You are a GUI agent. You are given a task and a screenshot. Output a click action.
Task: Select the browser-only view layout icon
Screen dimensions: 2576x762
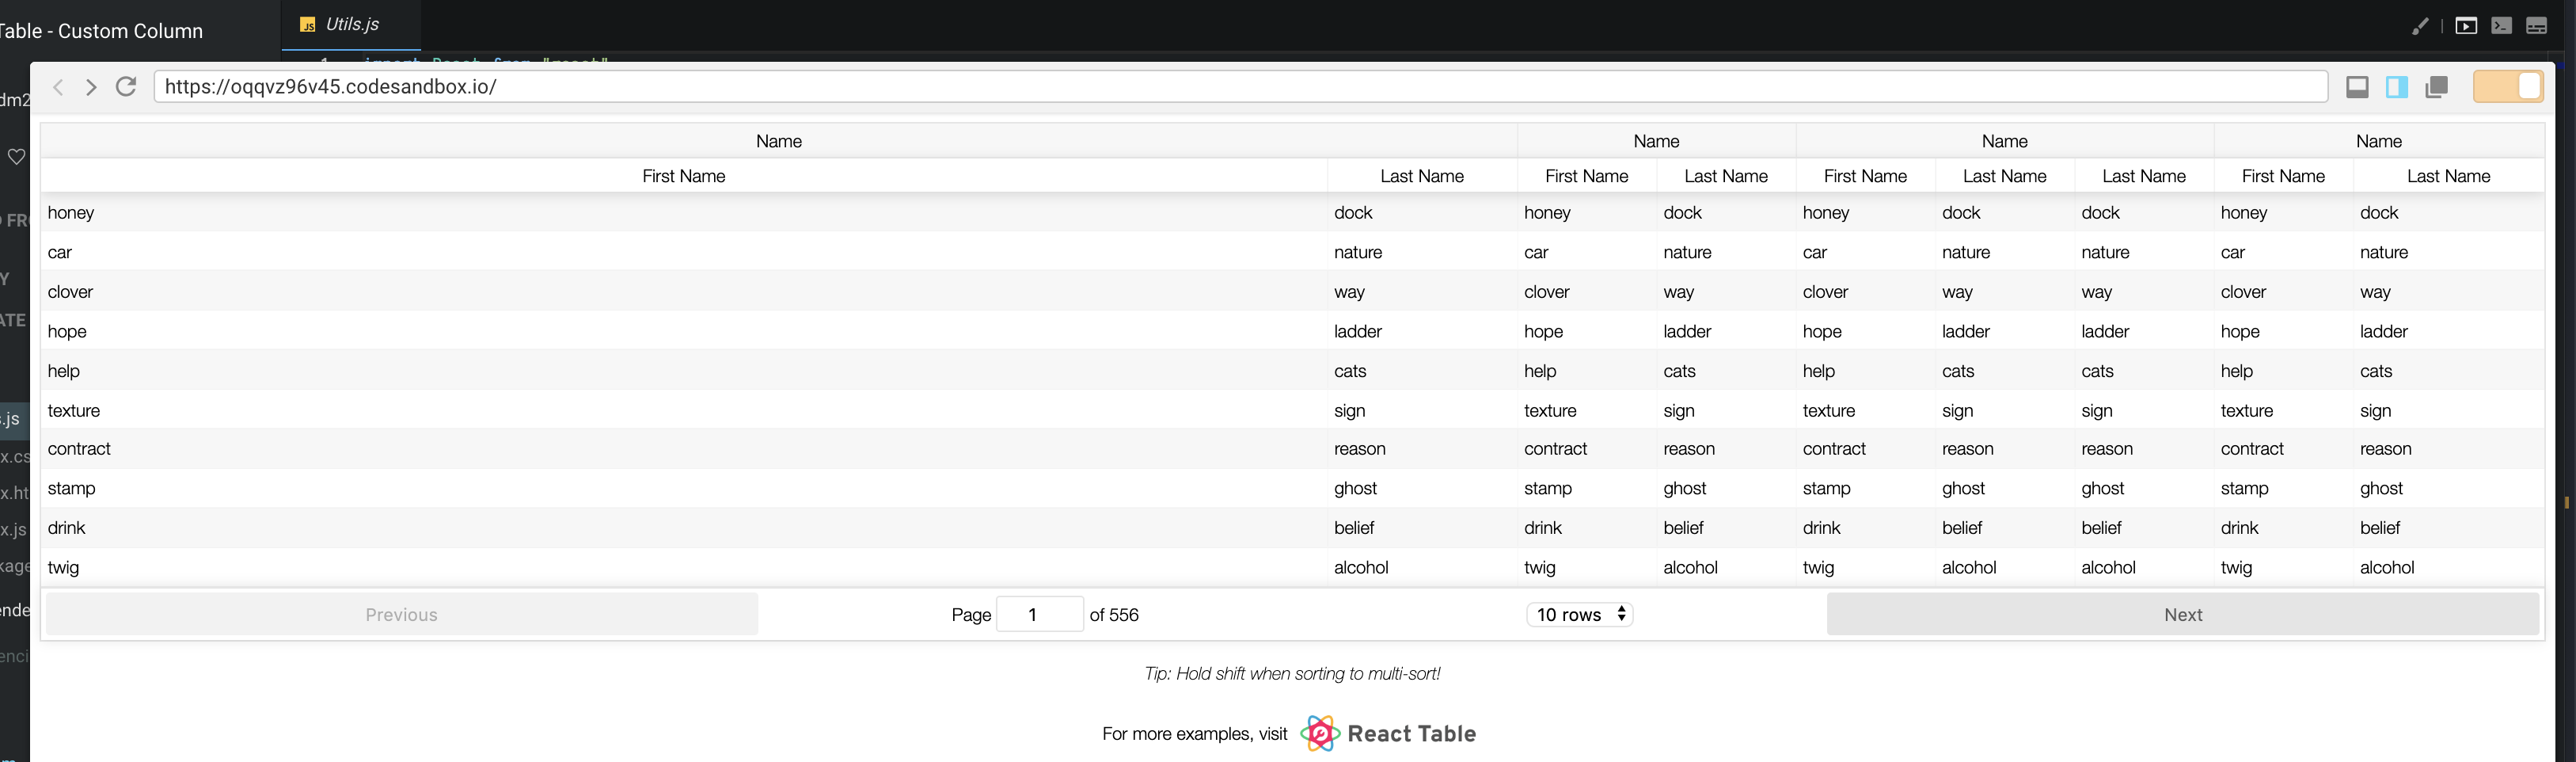[2357, 87]
